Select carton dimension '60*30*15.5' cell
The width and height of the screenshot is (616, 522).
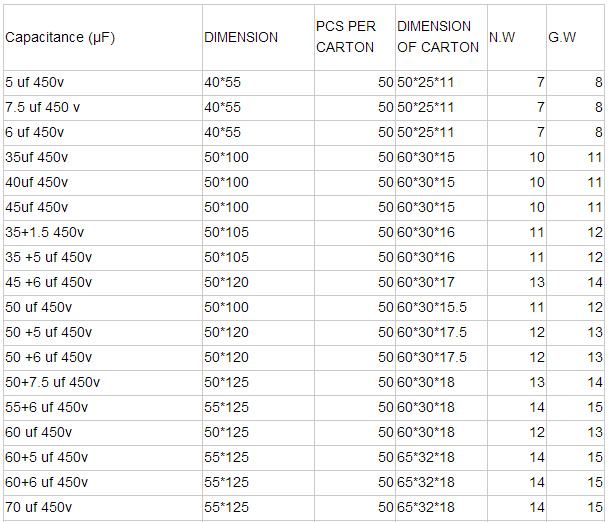(x=441, y=308)
